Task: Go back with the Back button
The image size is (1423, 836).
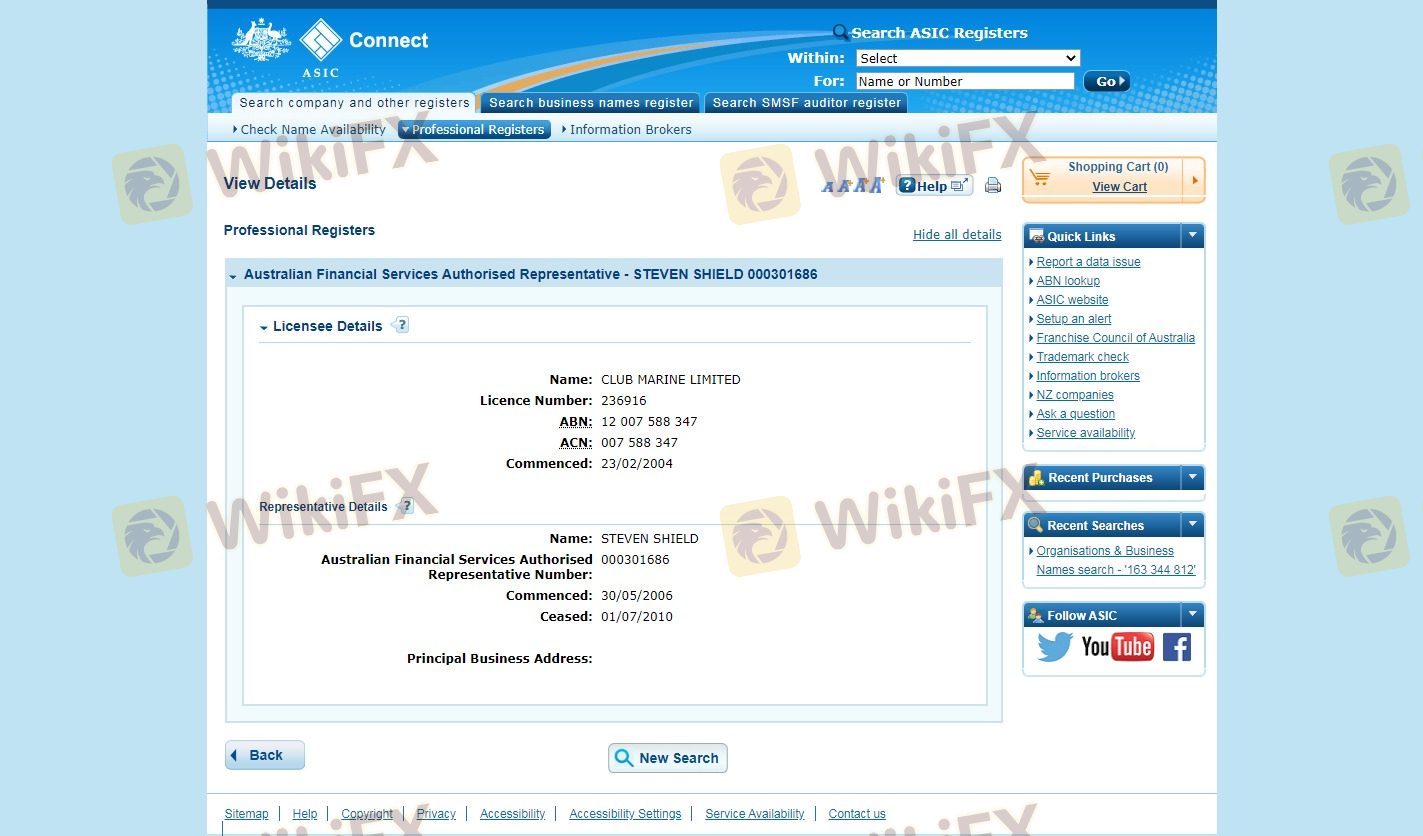Action: 265,755
